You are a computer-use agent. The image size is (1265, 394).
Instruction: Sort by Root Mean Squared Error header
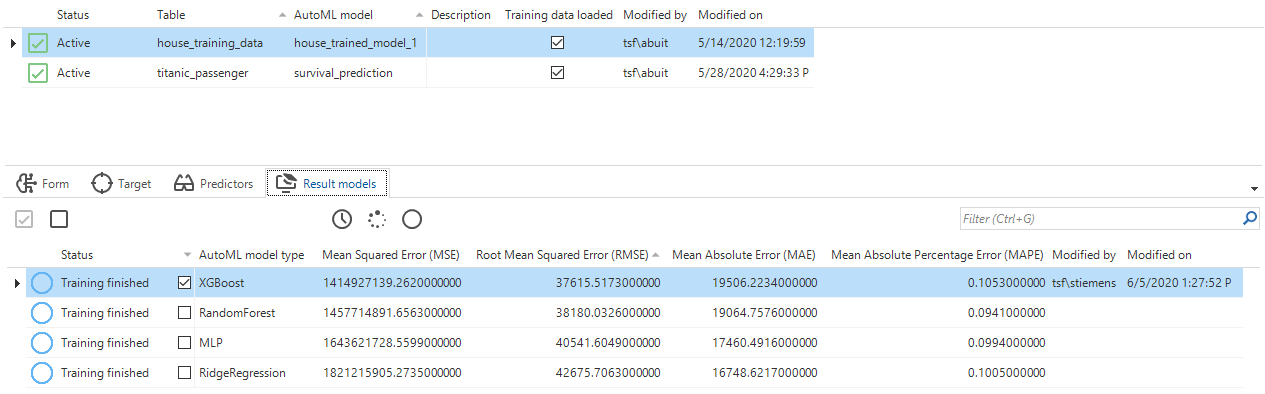pyautogui.click(x=562, y=255)
